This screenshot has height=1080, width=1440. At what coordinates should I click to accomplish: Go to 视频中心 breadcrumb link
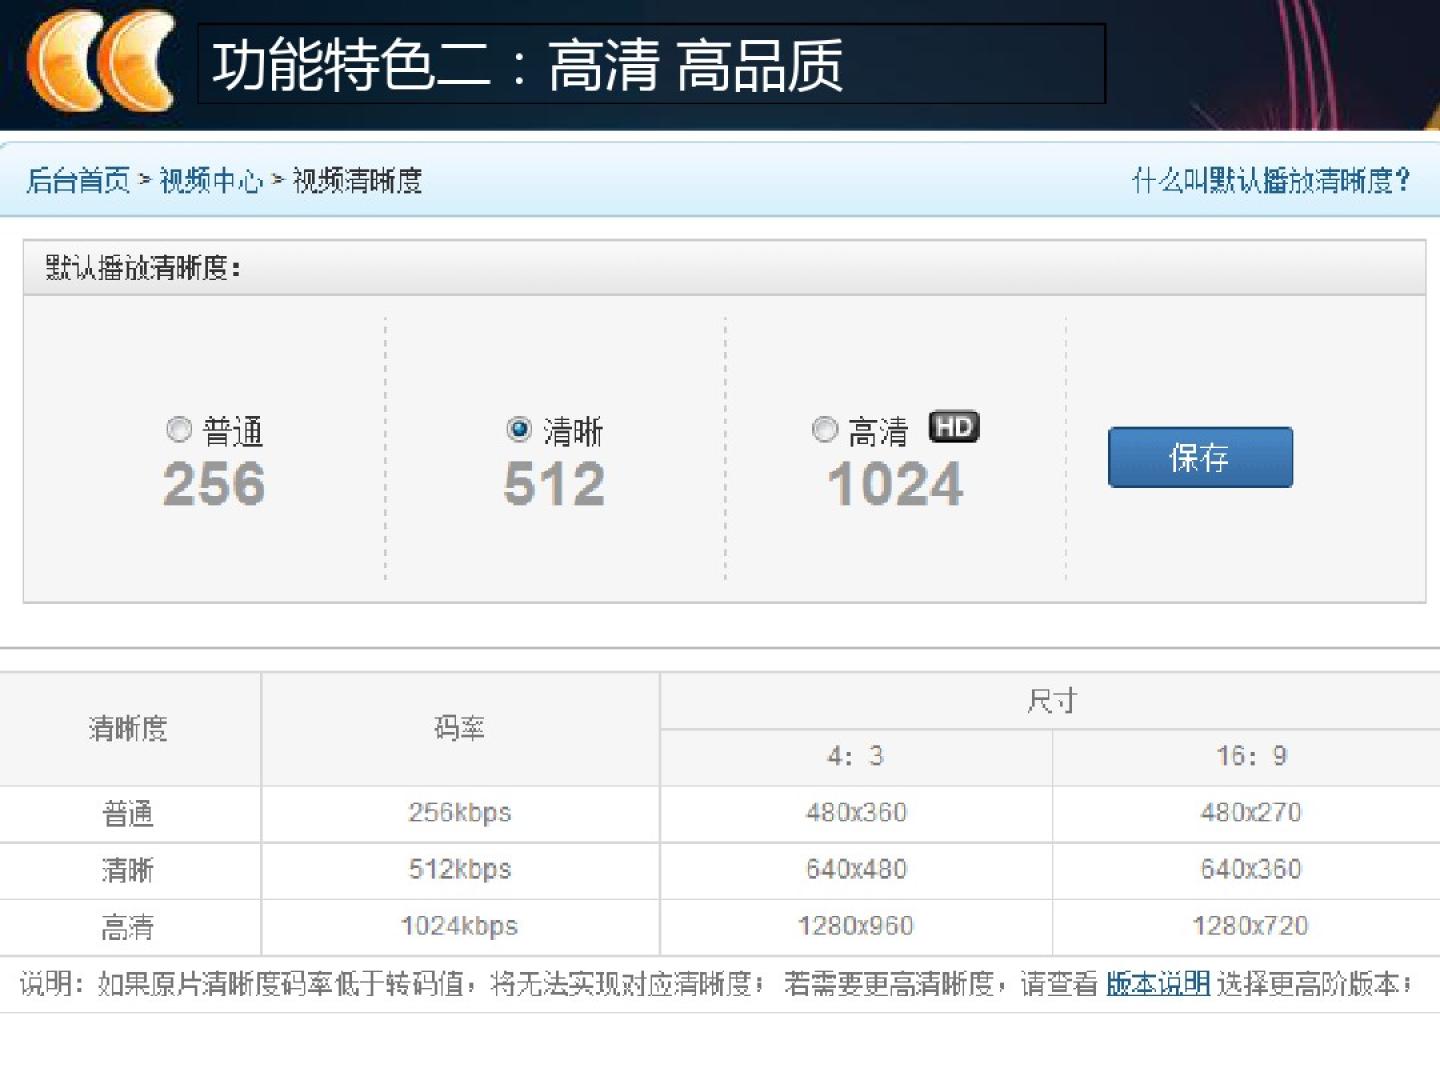(x=210, y=181)
